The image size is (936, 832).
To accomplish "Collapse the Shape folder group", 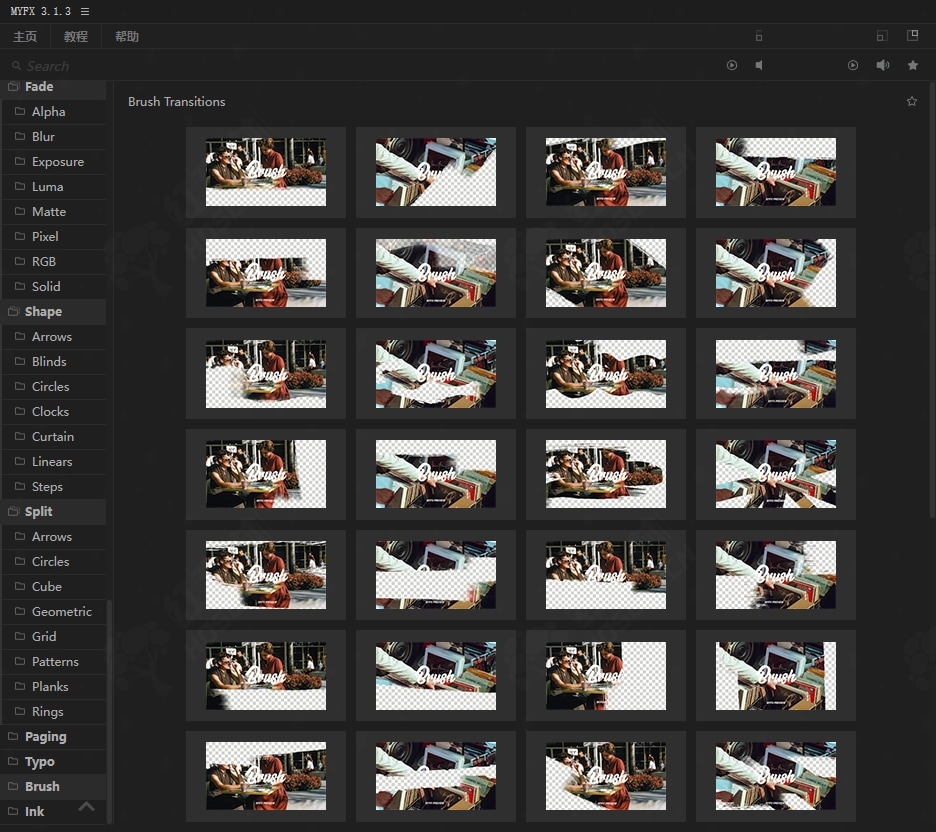I will (x=43, y=312).
